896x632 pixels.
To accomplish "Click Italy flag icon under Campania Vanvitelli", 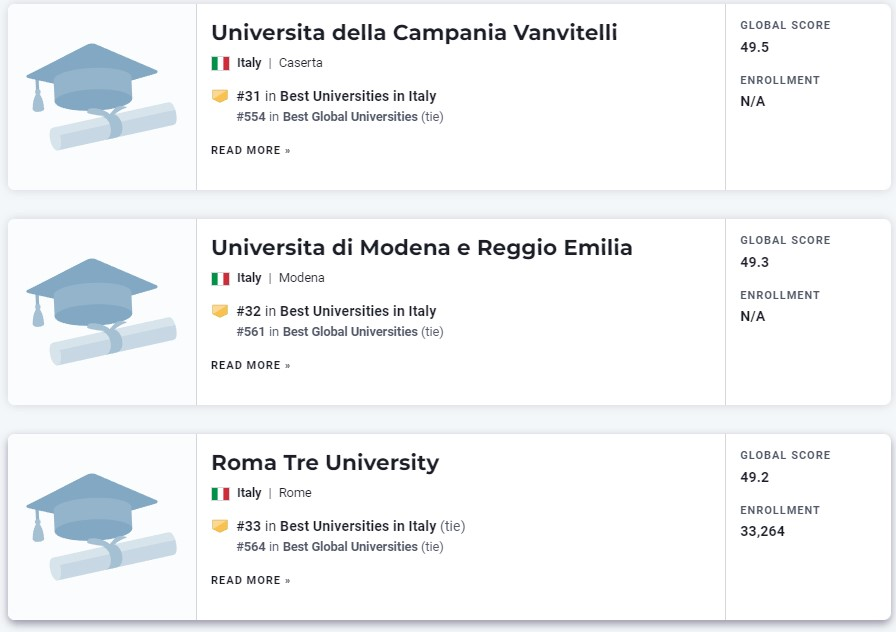I will tap(220, 63).
